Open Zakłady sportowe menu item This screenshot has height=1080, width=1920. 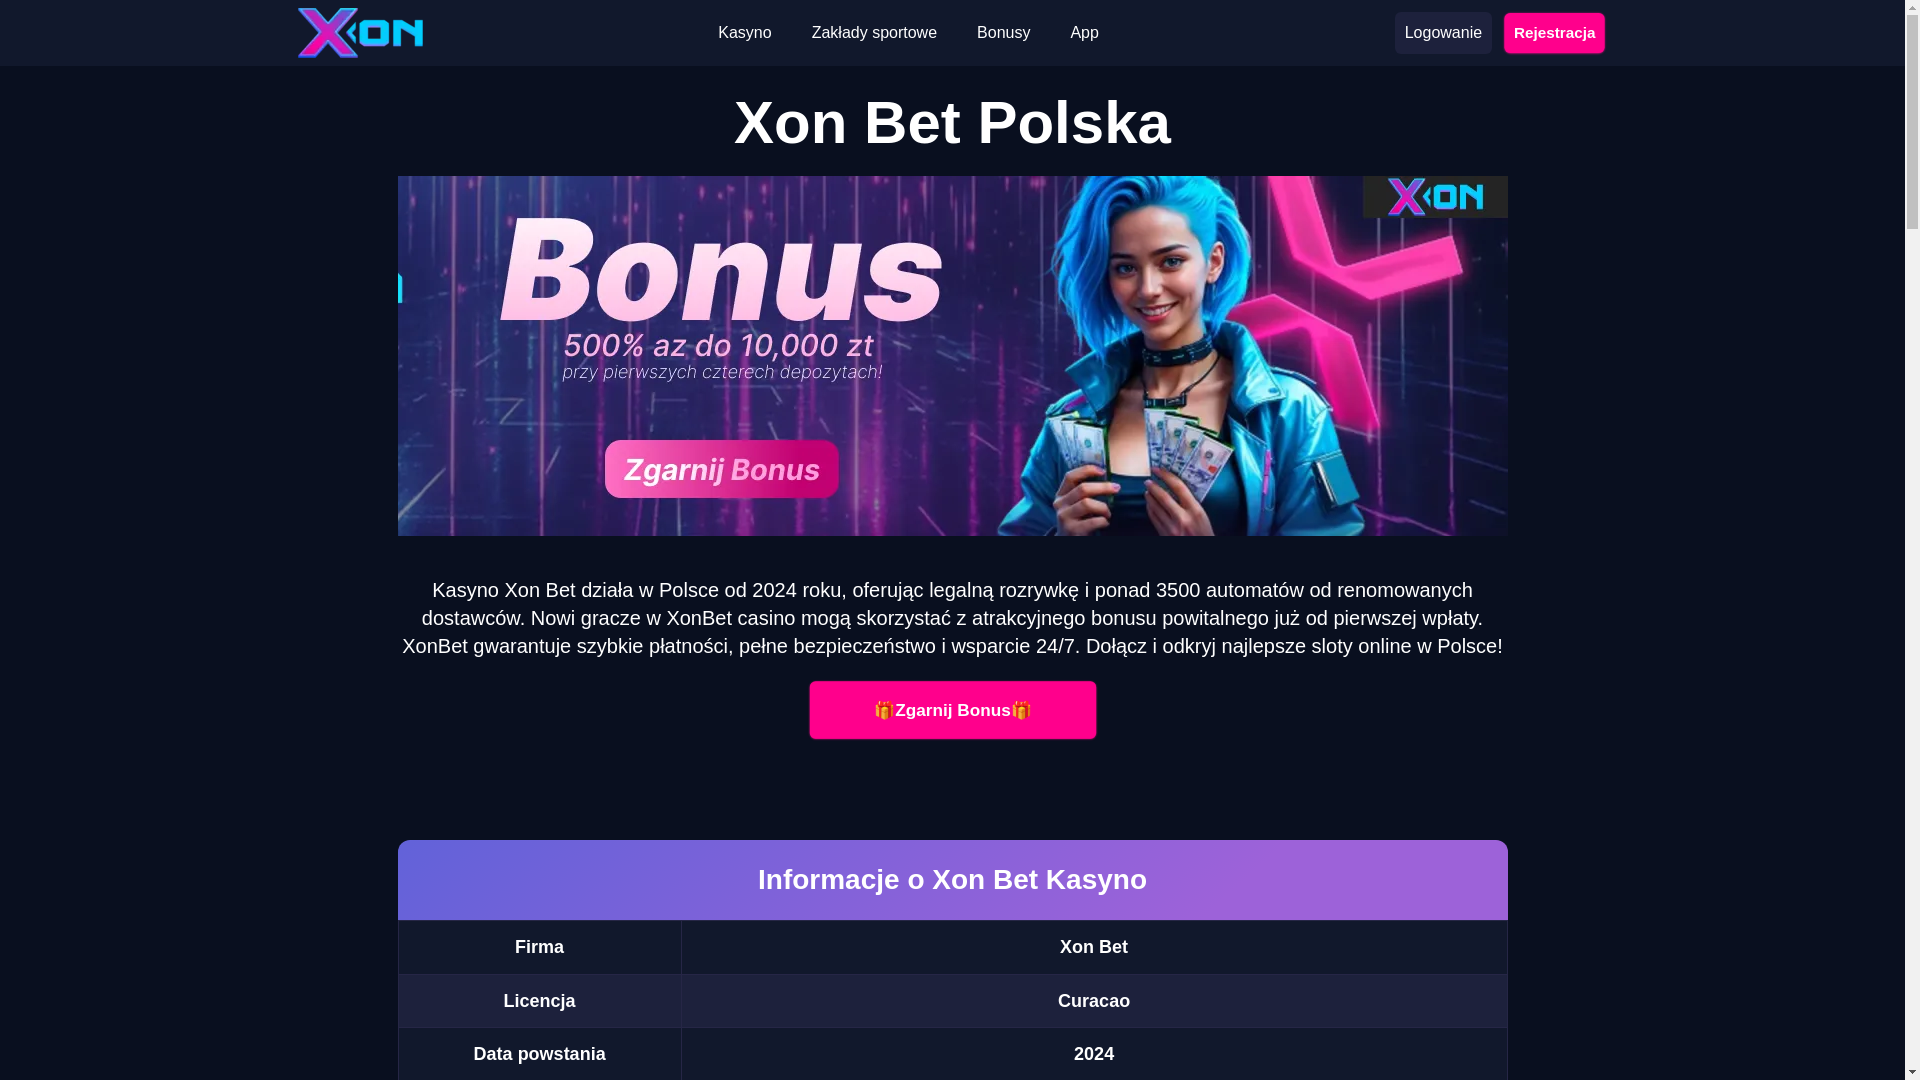[874, 33]
